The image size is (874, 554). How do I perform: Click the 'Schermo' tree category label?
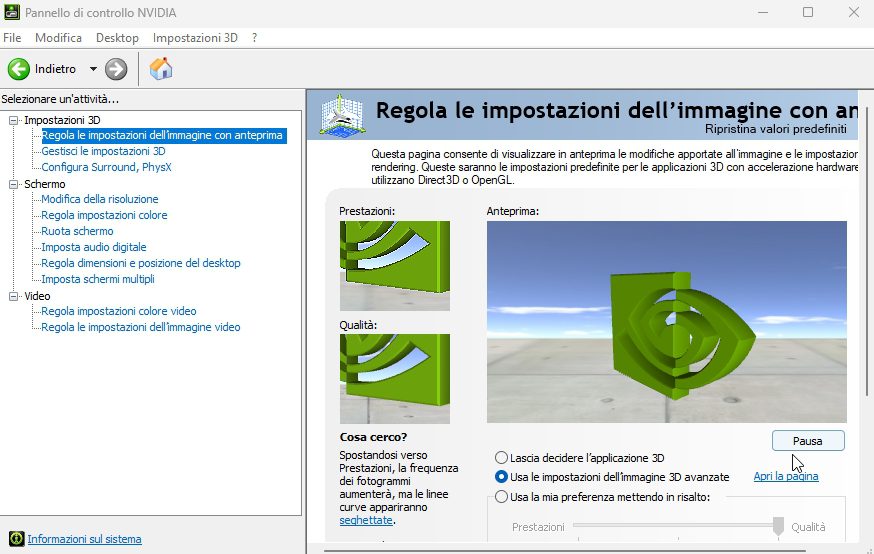coord(45,184)
